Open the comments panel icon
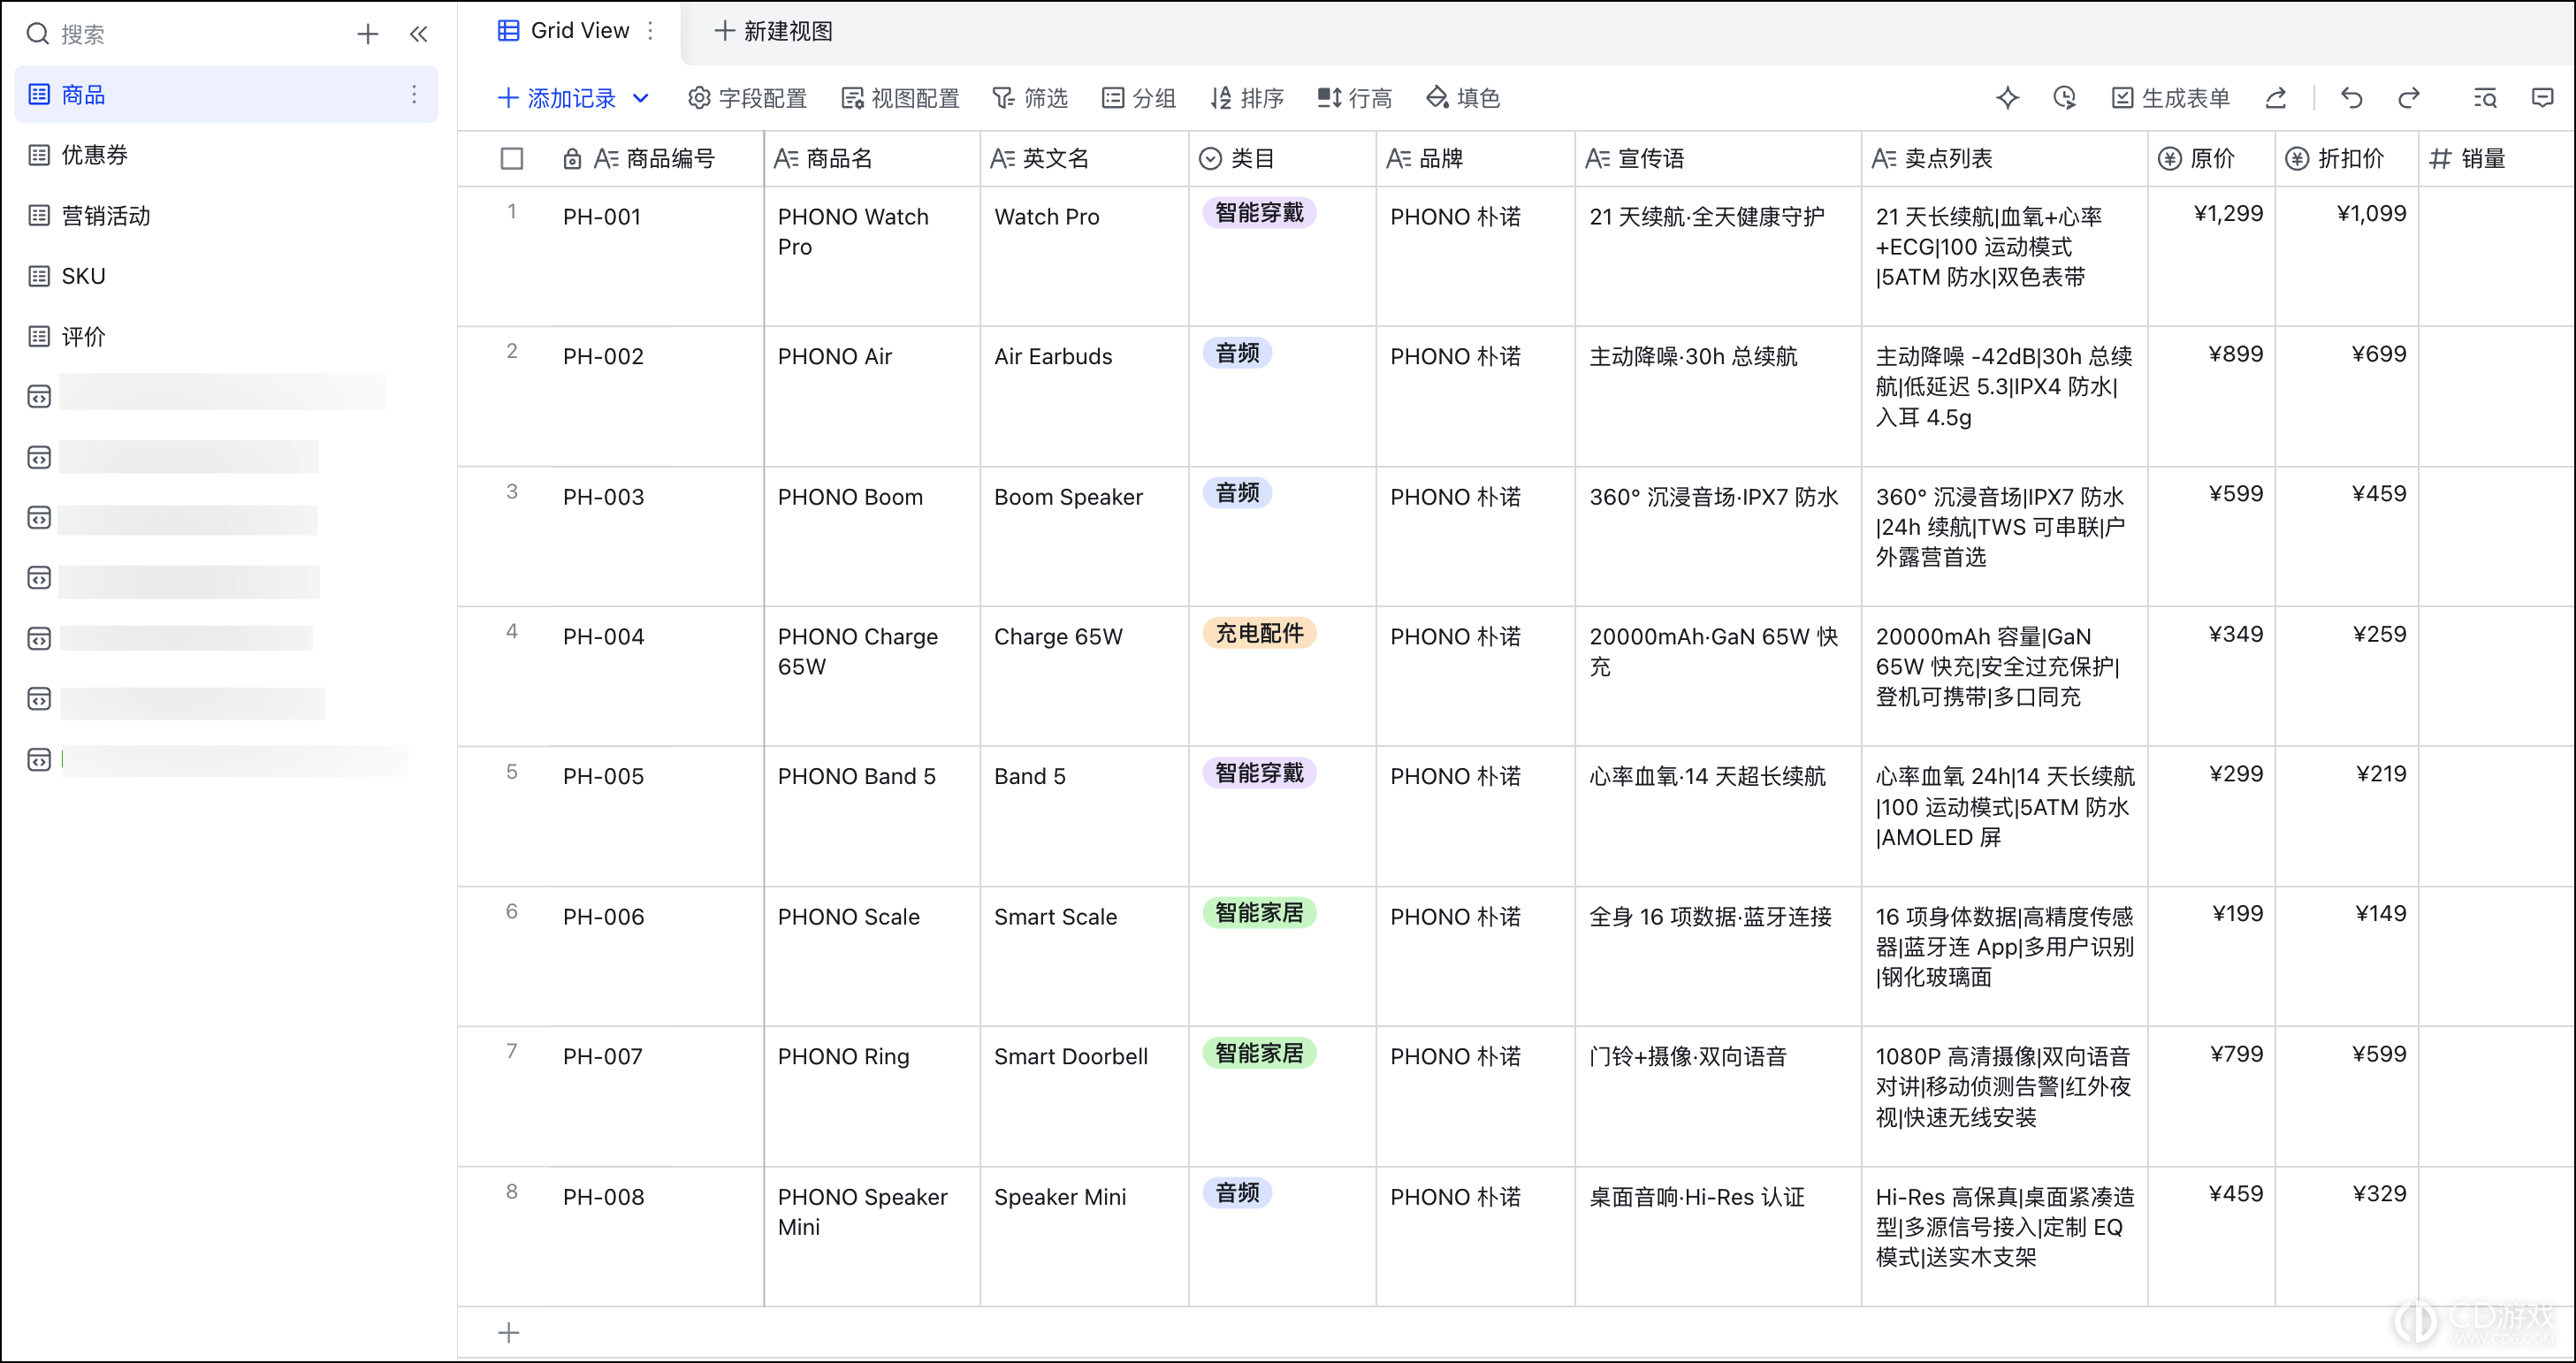This screenshot has width=2576, height=1363. (x=2542, y=98)
